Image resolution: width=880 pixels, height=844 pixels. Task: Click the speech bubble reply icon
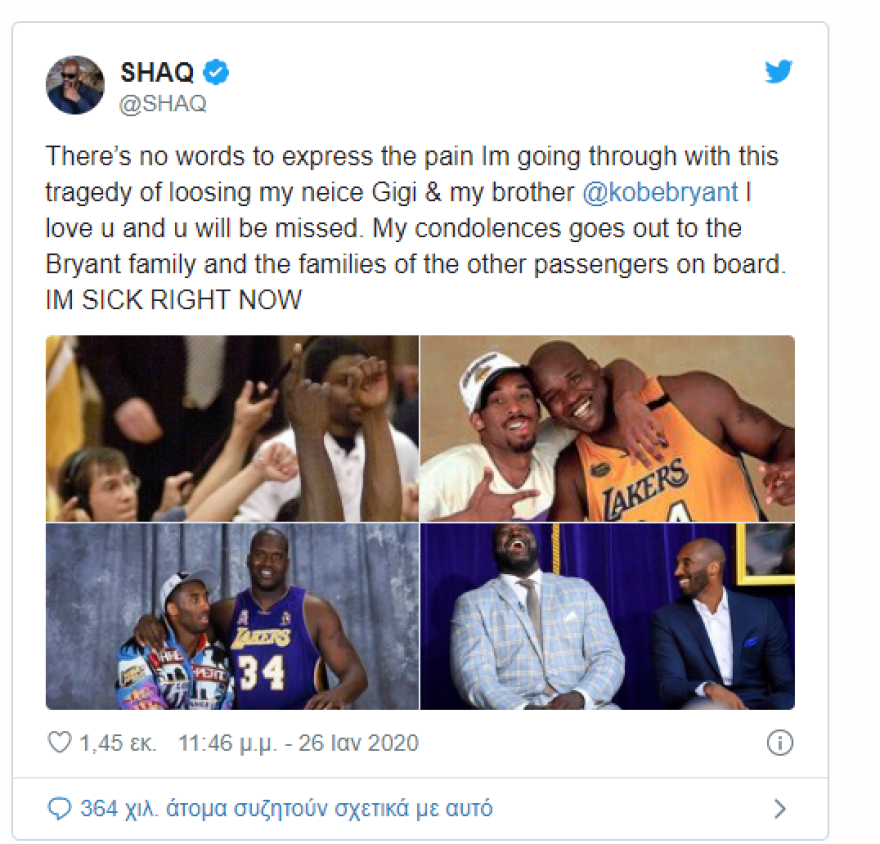click(x=59, y=808)
